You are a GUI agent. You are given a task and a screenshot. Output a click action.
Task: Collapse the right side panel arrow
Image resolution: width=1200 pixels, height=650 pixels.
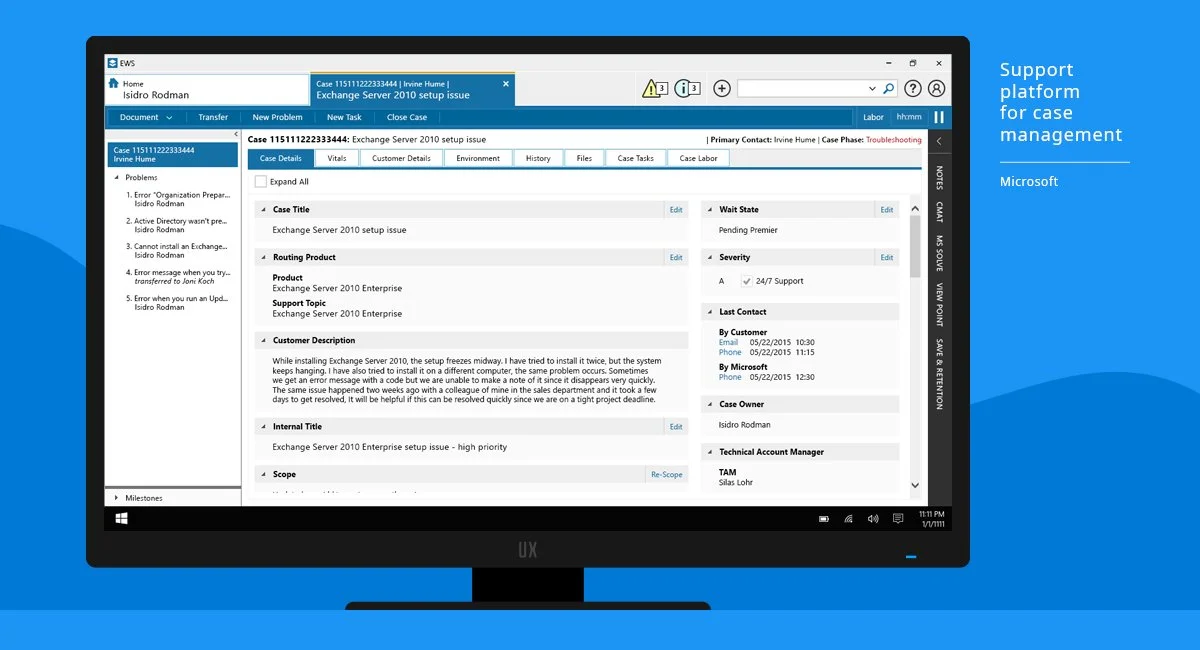click(939, 141)
